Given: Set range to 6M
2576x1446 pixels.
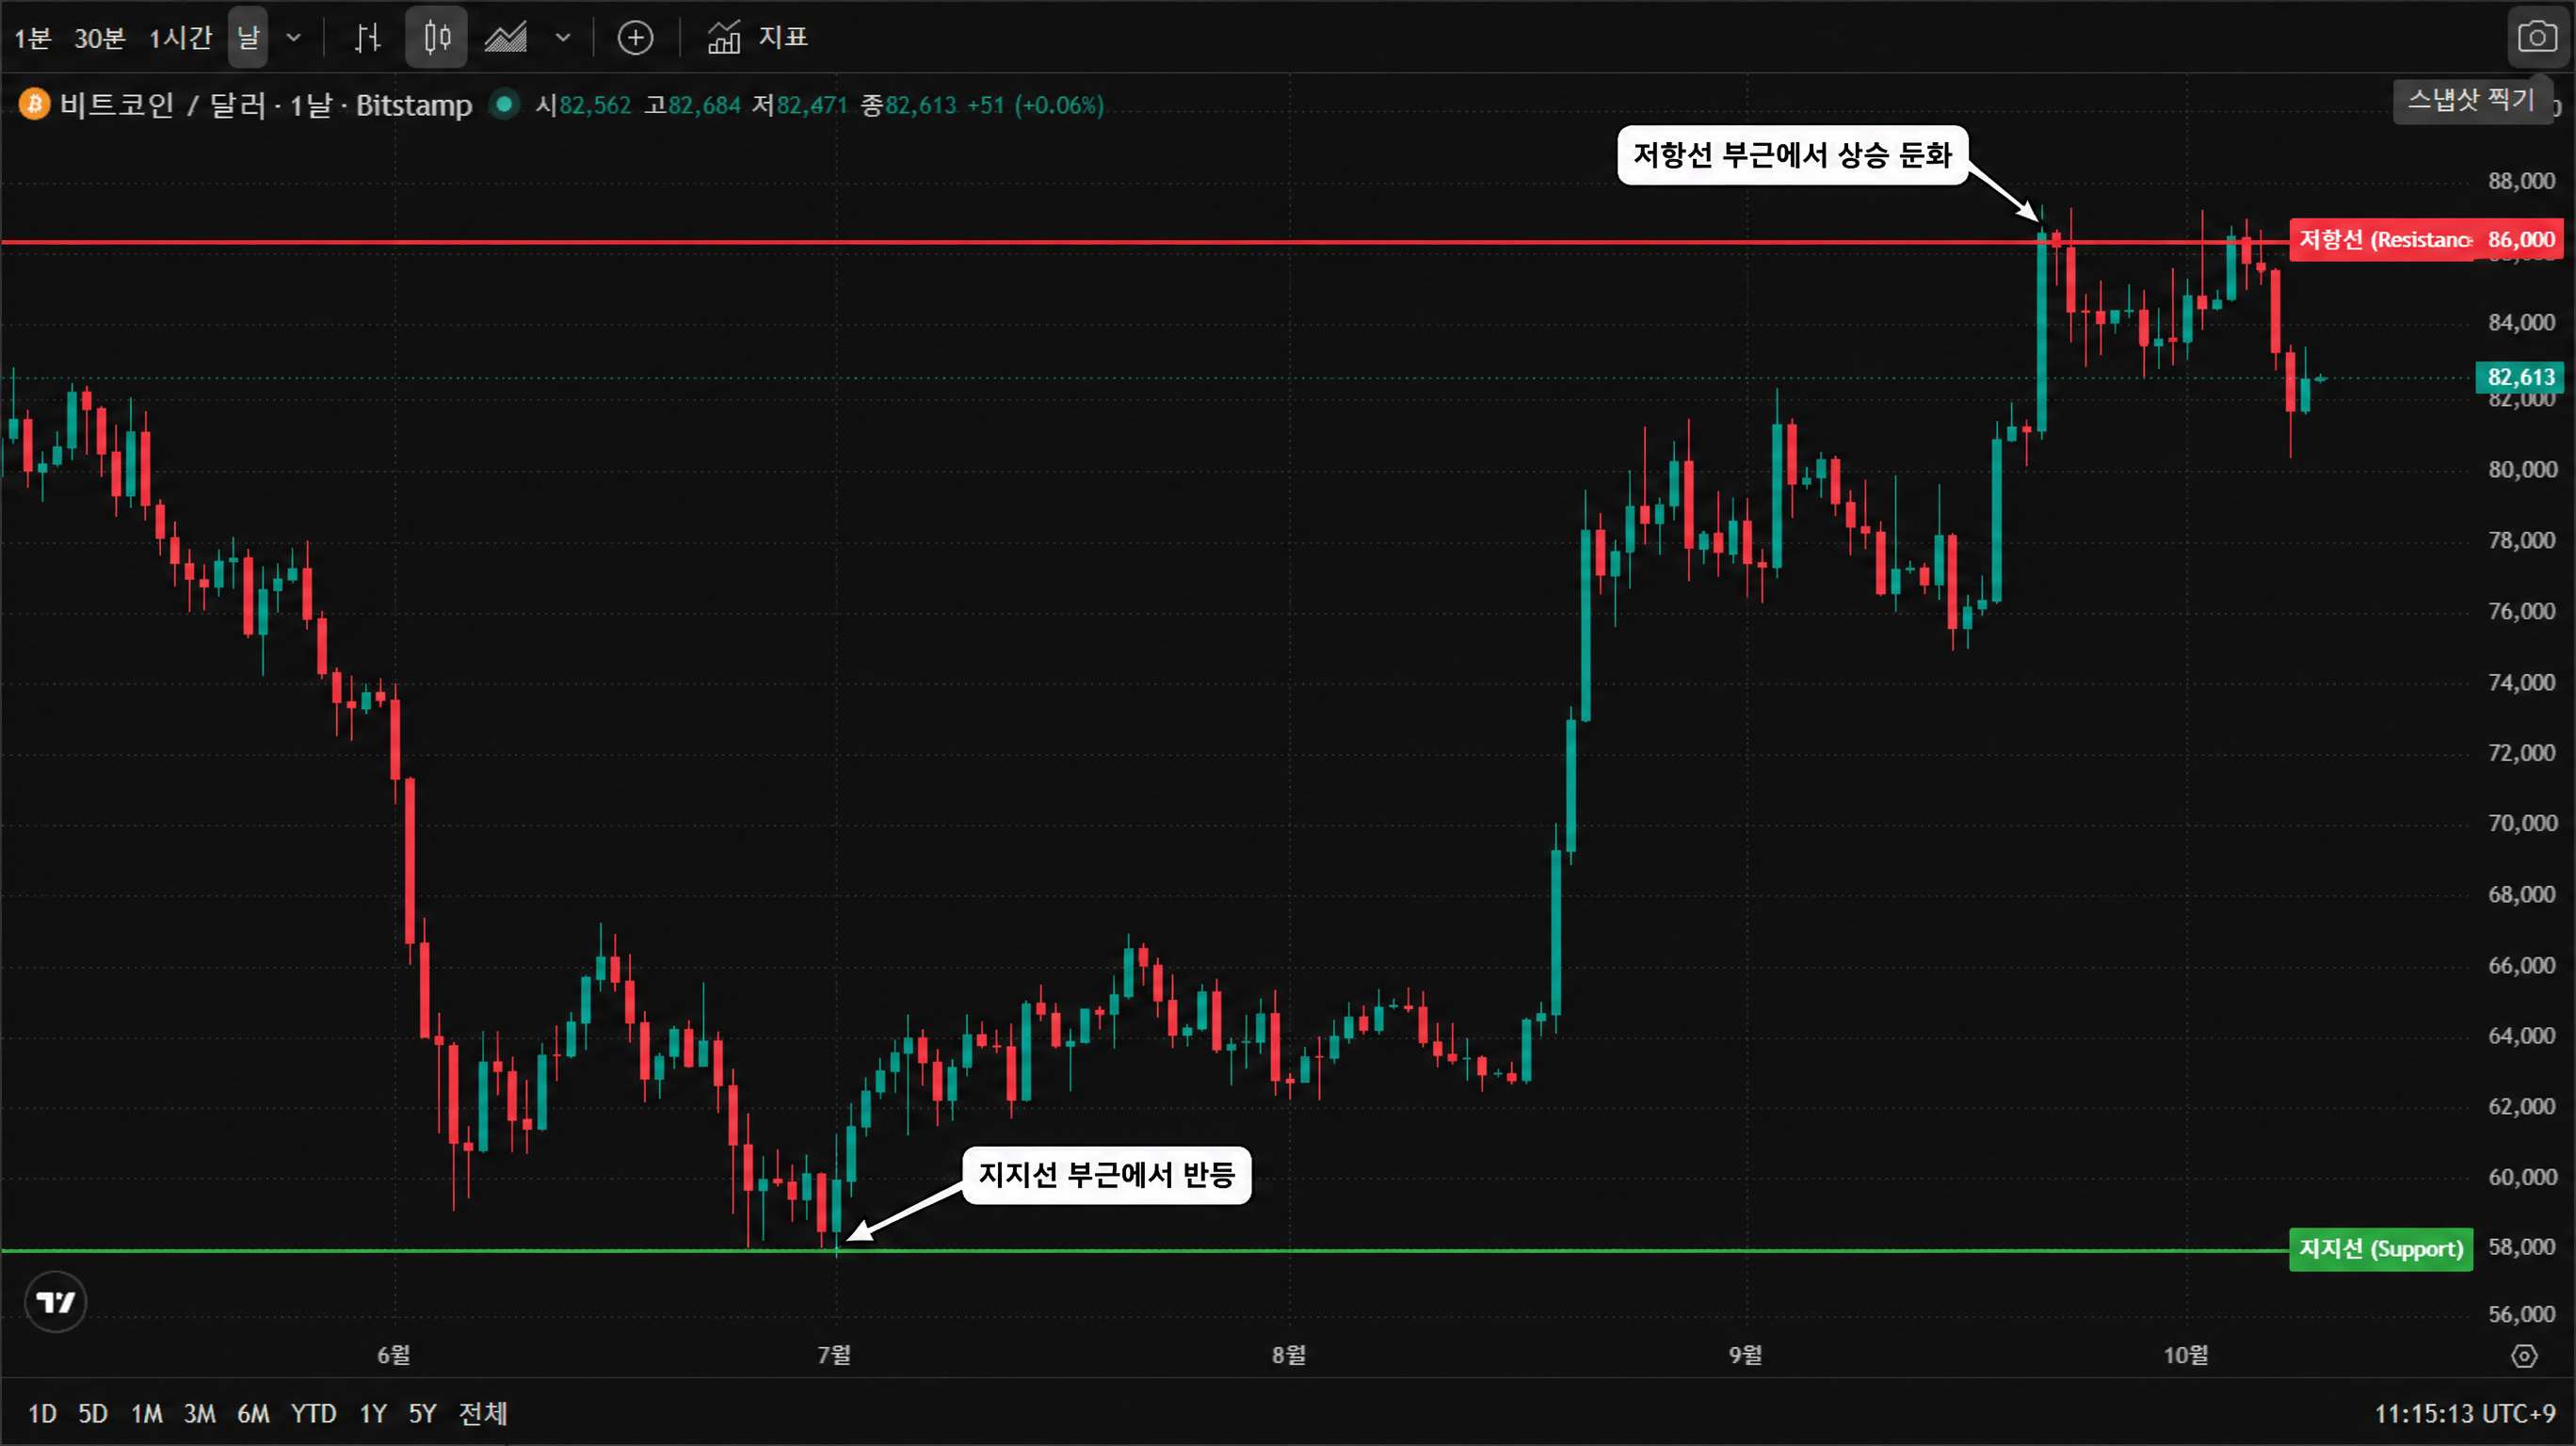Looking at the screenshot, I should click(253, 1413).
